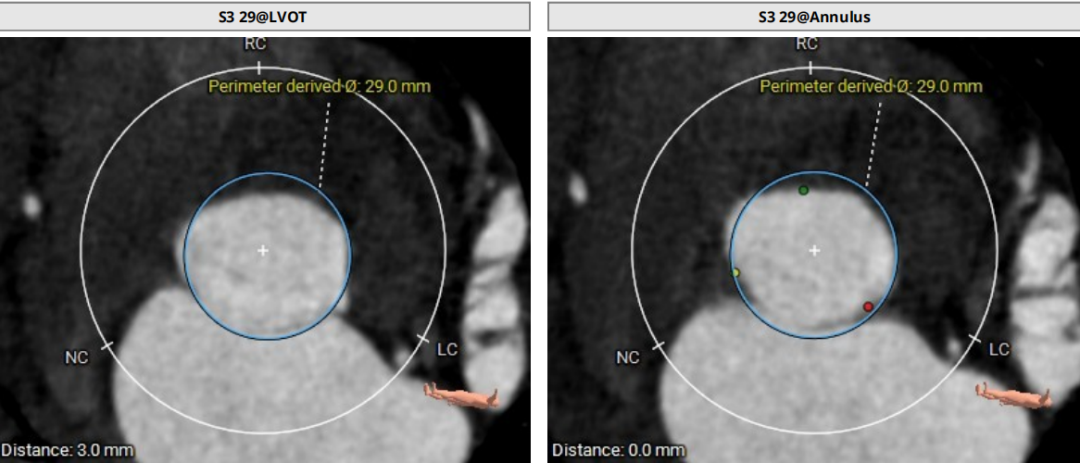Image resolution: width=1080 pixels, height=463 pixels.
Task: Click the RC tick mark in LVOT view
Action: point(258,68)
